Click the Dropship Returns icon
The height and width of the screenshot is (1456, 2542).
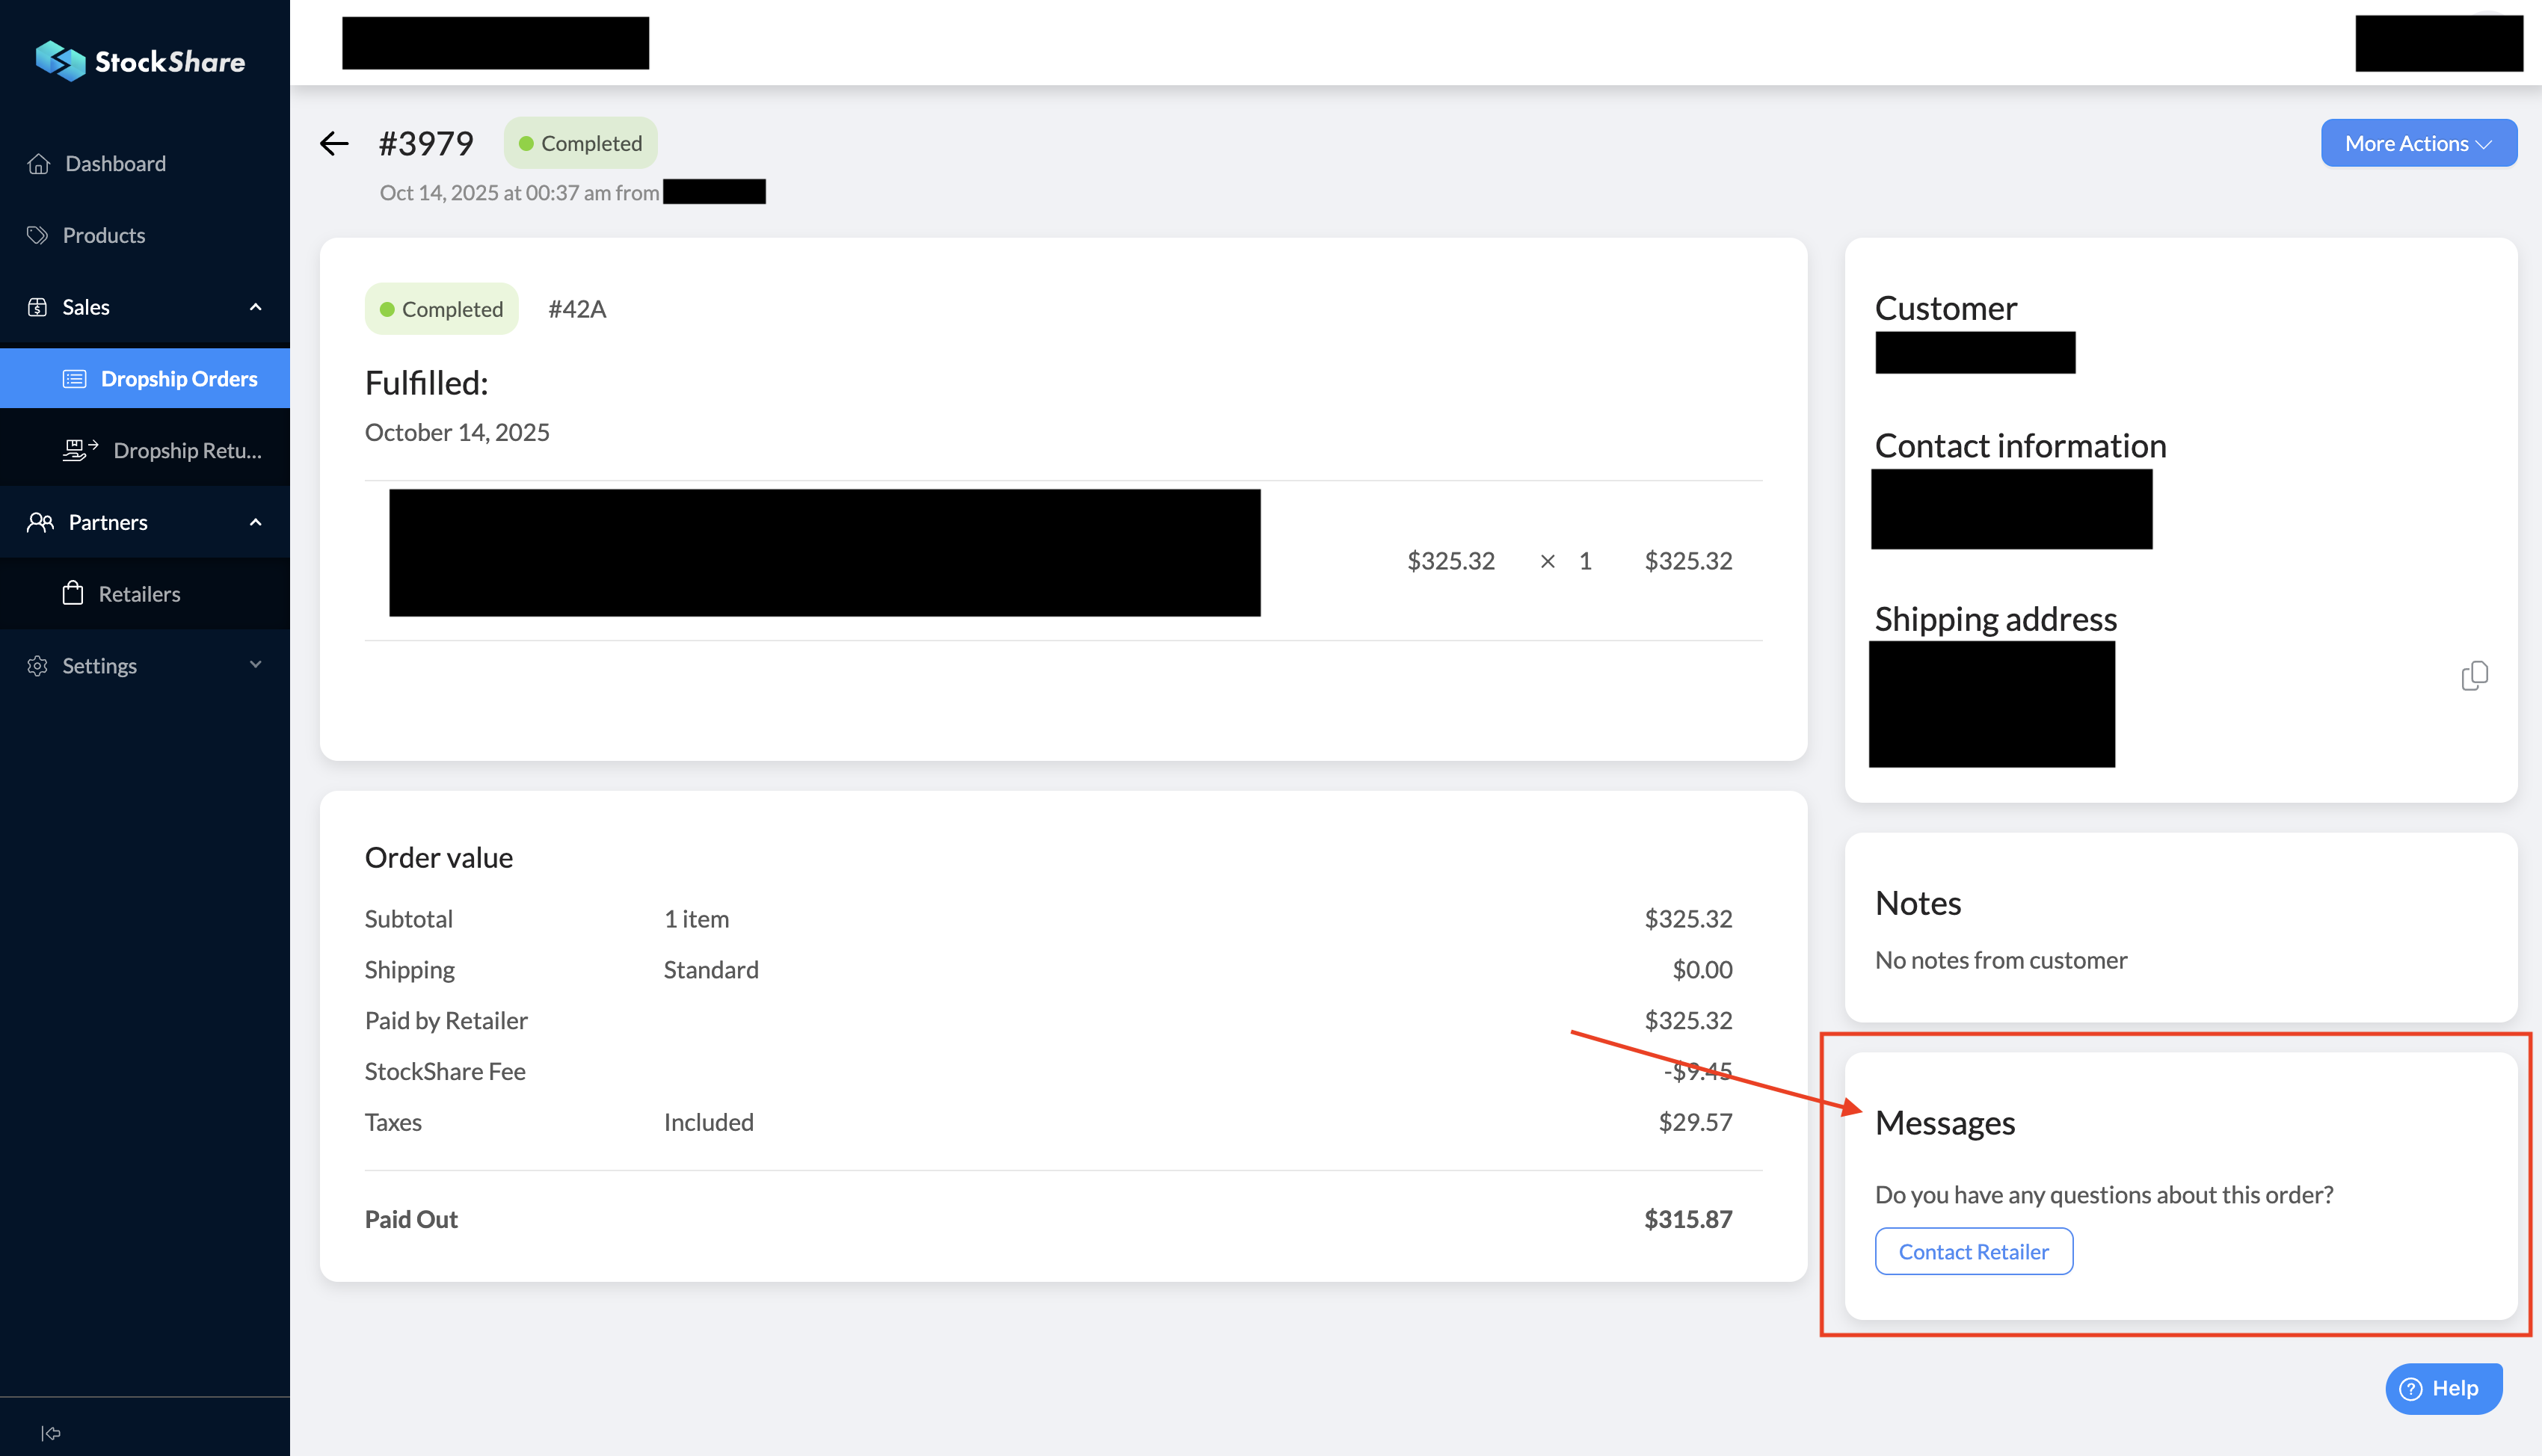coord(80,450)
